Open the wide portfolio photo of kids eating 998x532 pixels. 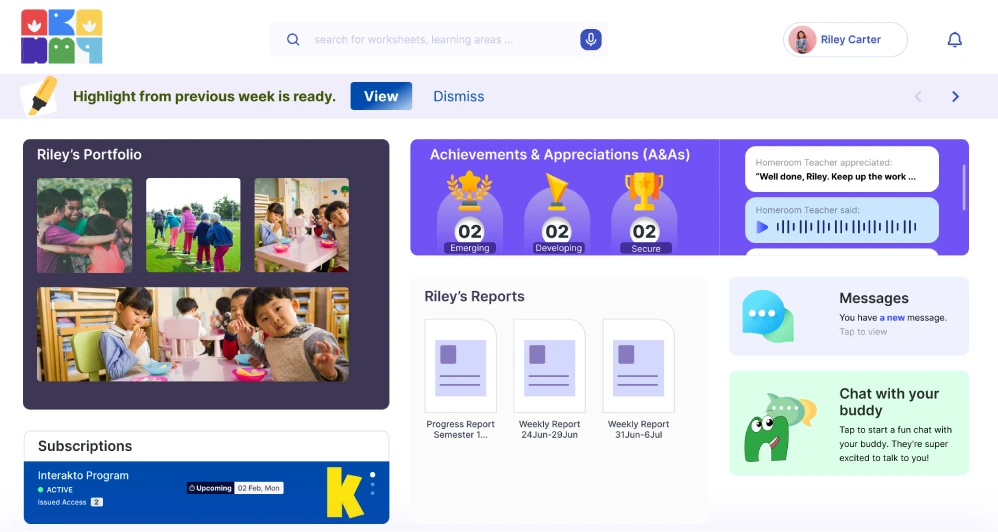[x=193, y=334]
